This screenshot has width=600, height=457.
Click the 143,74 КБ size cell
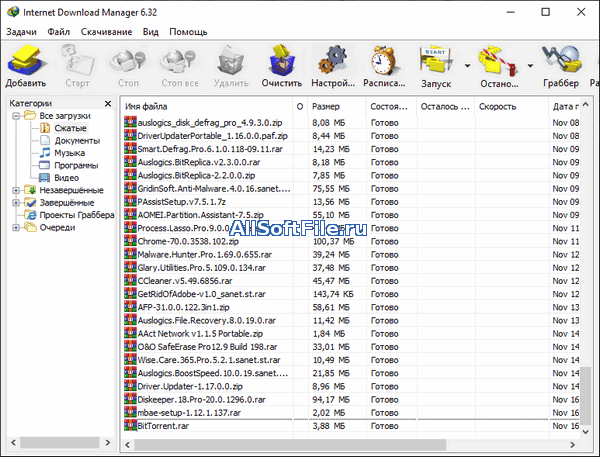click(333, 294)
